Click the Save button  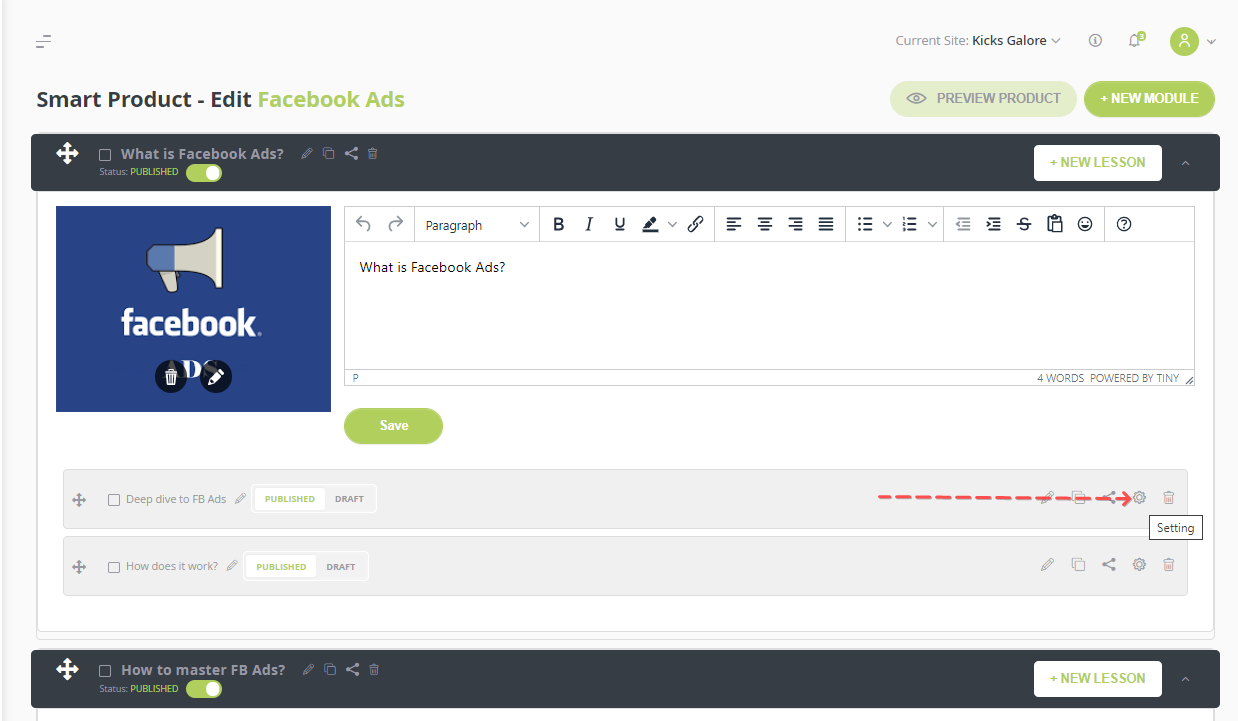(x=393, y=426)
